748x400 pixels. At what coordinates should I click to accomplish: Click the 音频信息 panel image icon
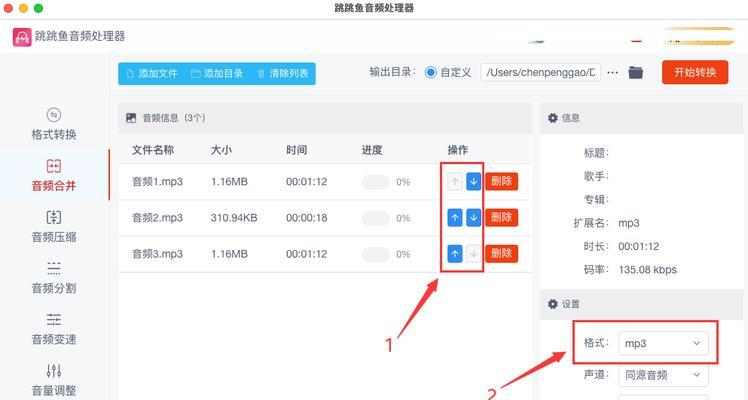click(131, 118)
